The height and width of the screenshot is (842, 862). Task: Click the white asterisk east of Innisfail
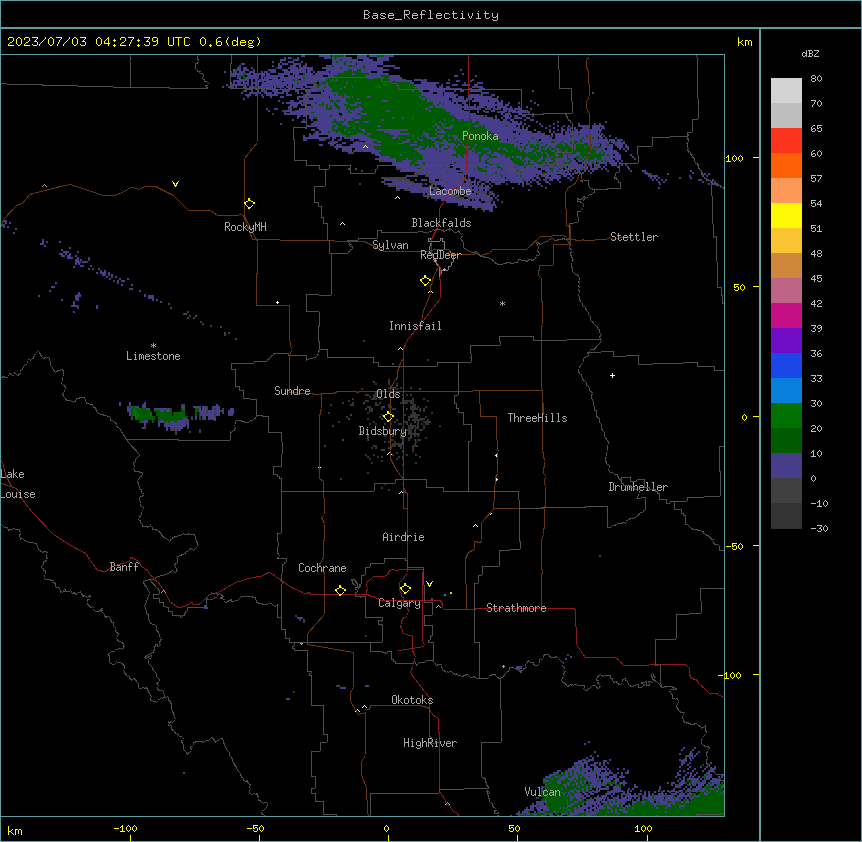point(502,303)
